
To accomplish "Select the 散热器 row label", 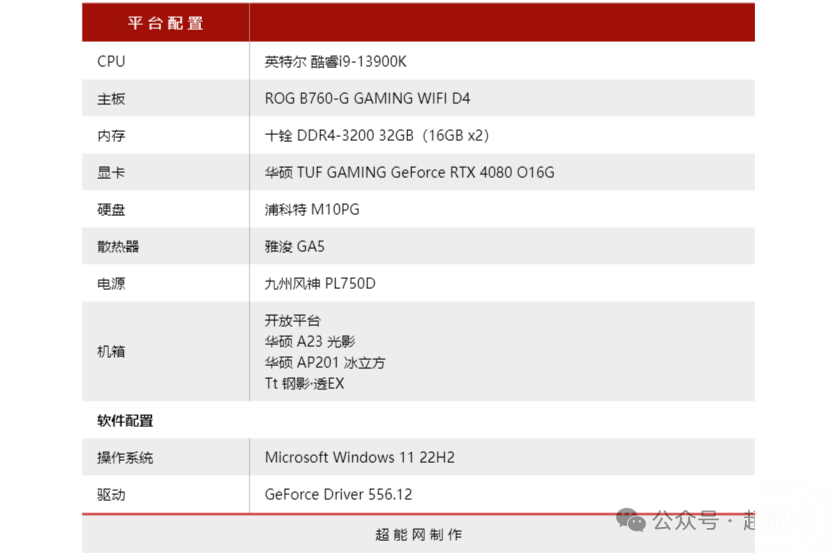I will click(118, 247).
